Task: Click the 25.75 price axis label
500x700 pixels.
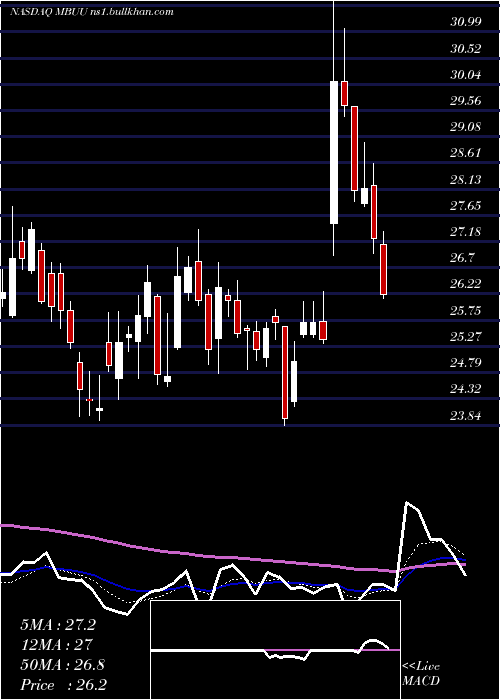Action: click(x=466, y=311)
